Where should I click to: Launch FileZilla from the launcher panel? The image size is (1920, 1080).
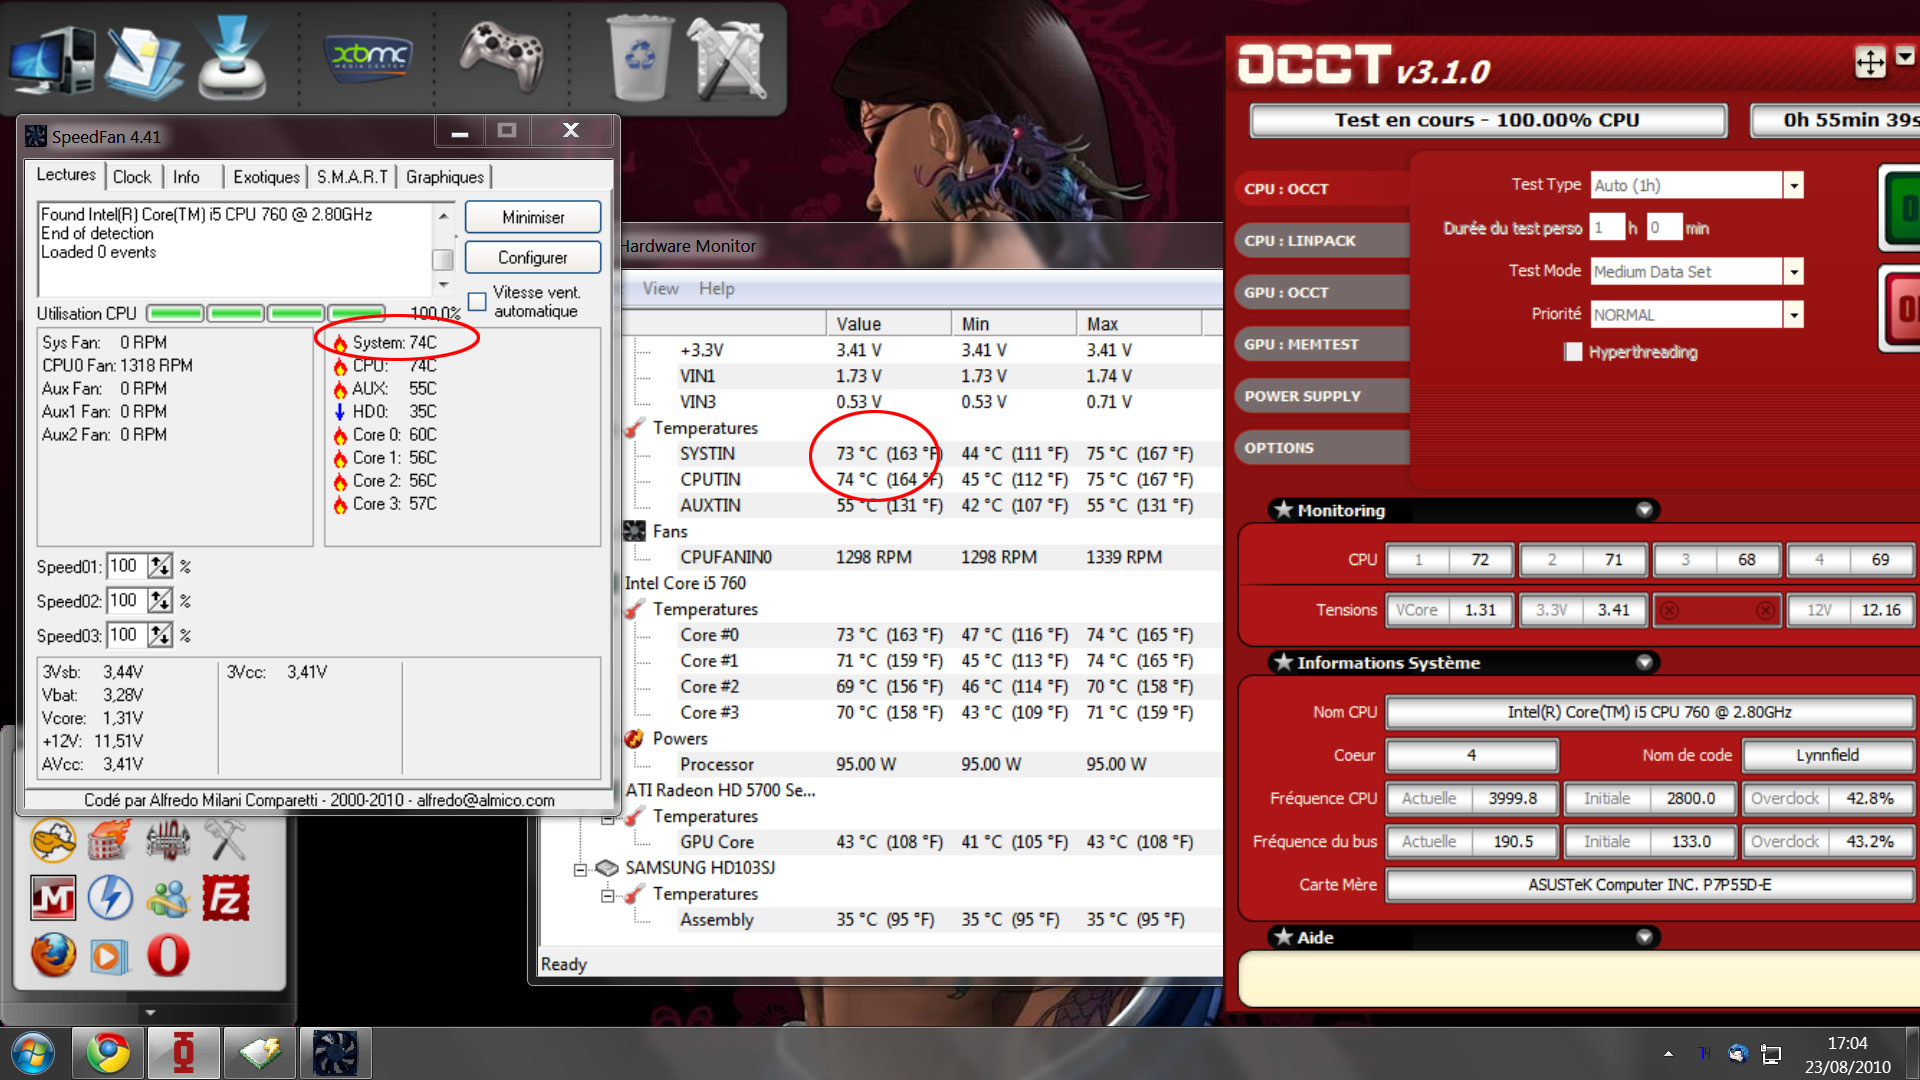click(226, 898)
